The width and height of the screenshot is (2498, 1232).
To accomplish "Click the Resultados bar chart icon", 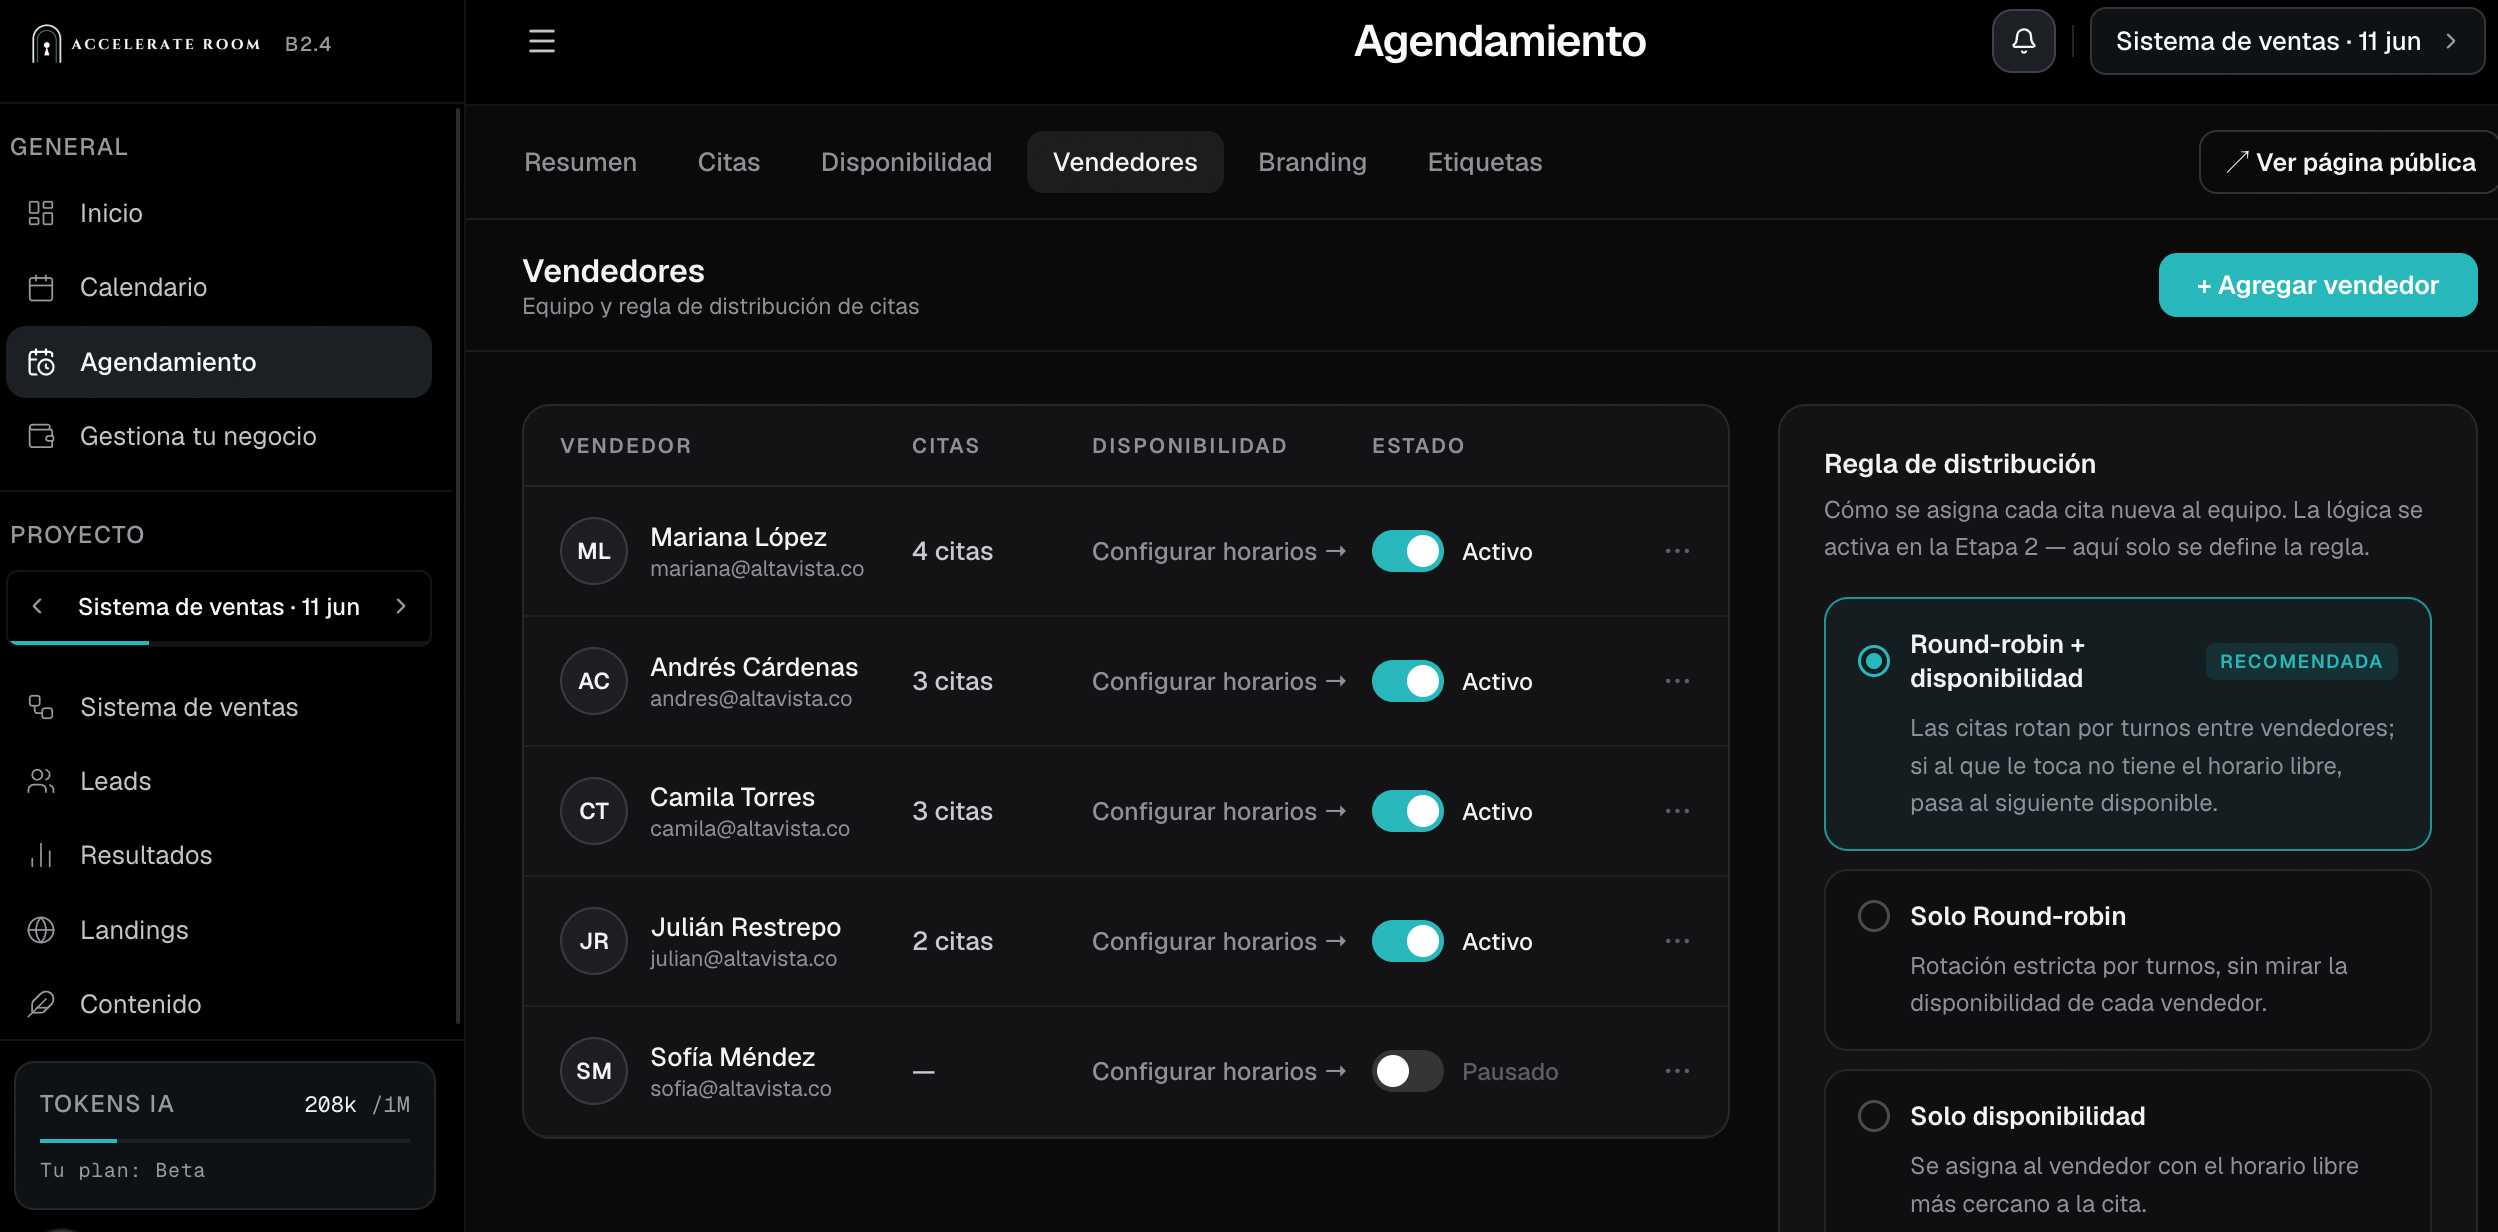I will [x=41, y=855].
